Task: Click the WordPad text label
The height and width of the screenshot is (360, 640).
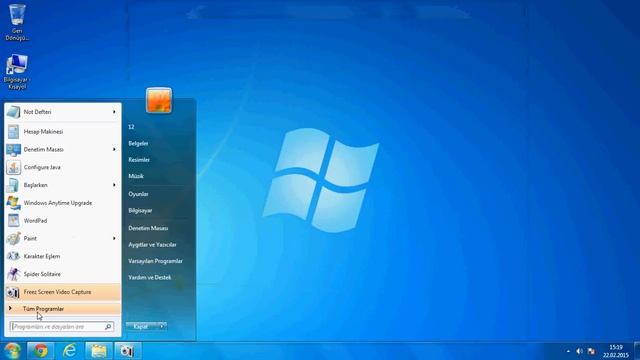Action: tap(35, 220)
